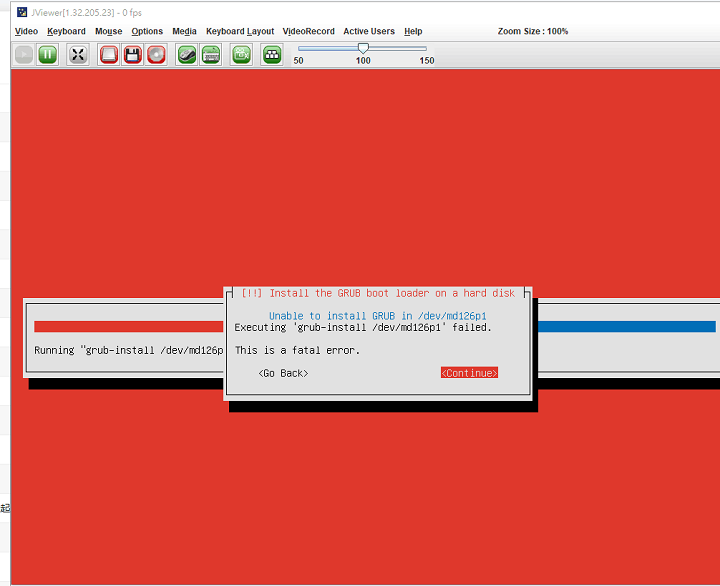Show the soft keyboard icon
This screenshot has width=720, height=586.
coord(211,55)
